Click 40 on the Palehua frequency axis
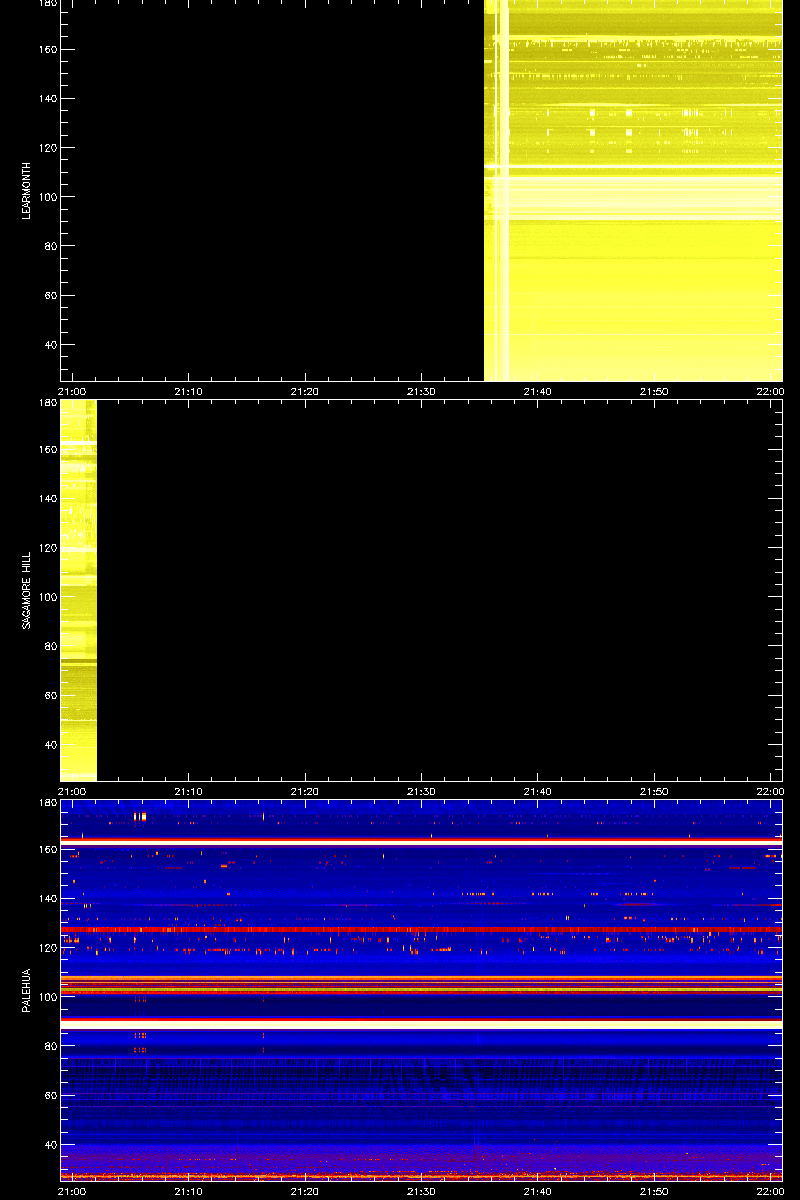Screen dimensions: 800x1200 (x=50, y=1143)
